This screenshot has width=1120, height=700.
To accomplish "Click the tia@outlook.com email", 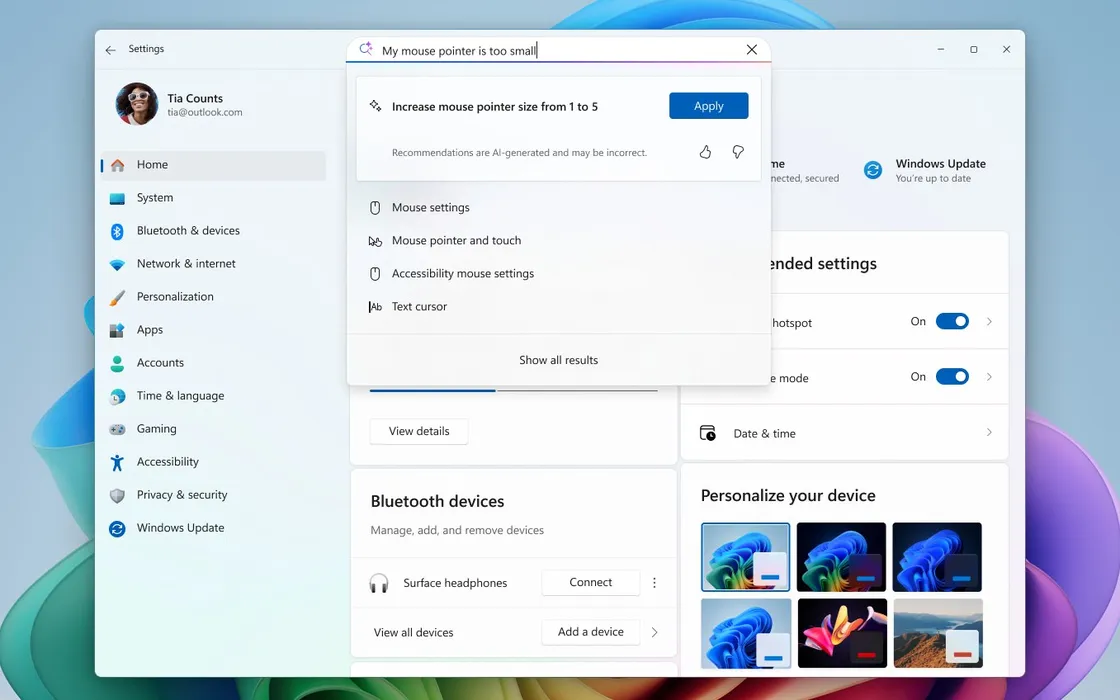I will point(205,112).
